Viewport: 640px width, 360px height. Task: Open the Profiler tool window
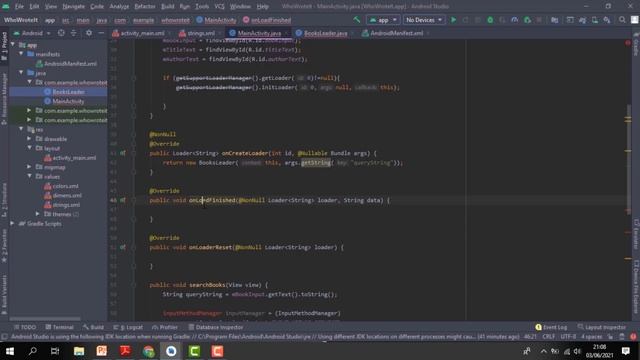click(165, 327)
